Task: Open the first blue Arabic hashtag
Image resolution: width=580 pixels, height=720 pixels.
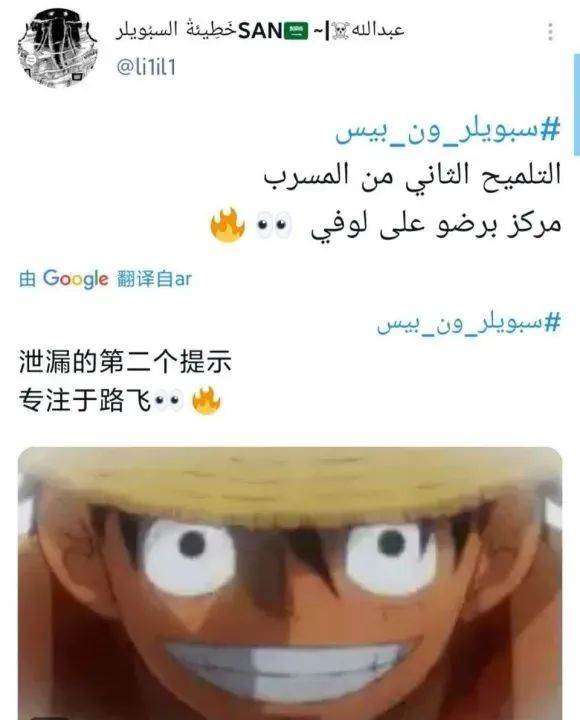Action: point(448,130)
